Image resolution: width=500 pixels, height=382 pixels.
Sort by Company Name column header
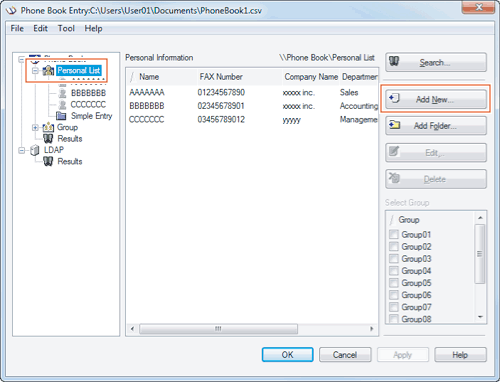coord(311,77)
